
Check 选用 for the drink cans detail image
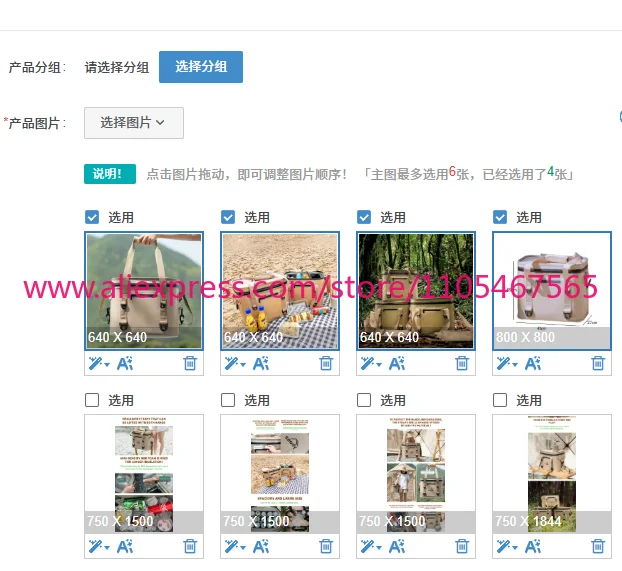coord(92,400)
